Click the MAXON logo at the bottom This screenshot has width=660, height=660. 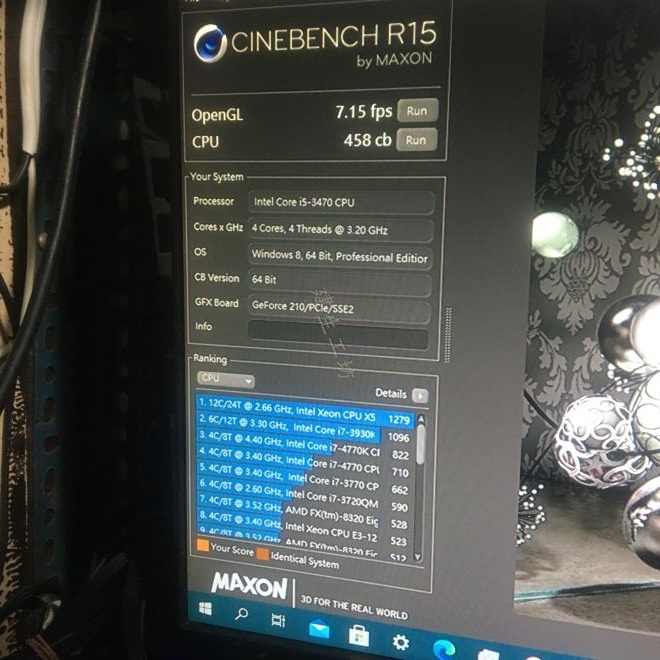[250, 585]
